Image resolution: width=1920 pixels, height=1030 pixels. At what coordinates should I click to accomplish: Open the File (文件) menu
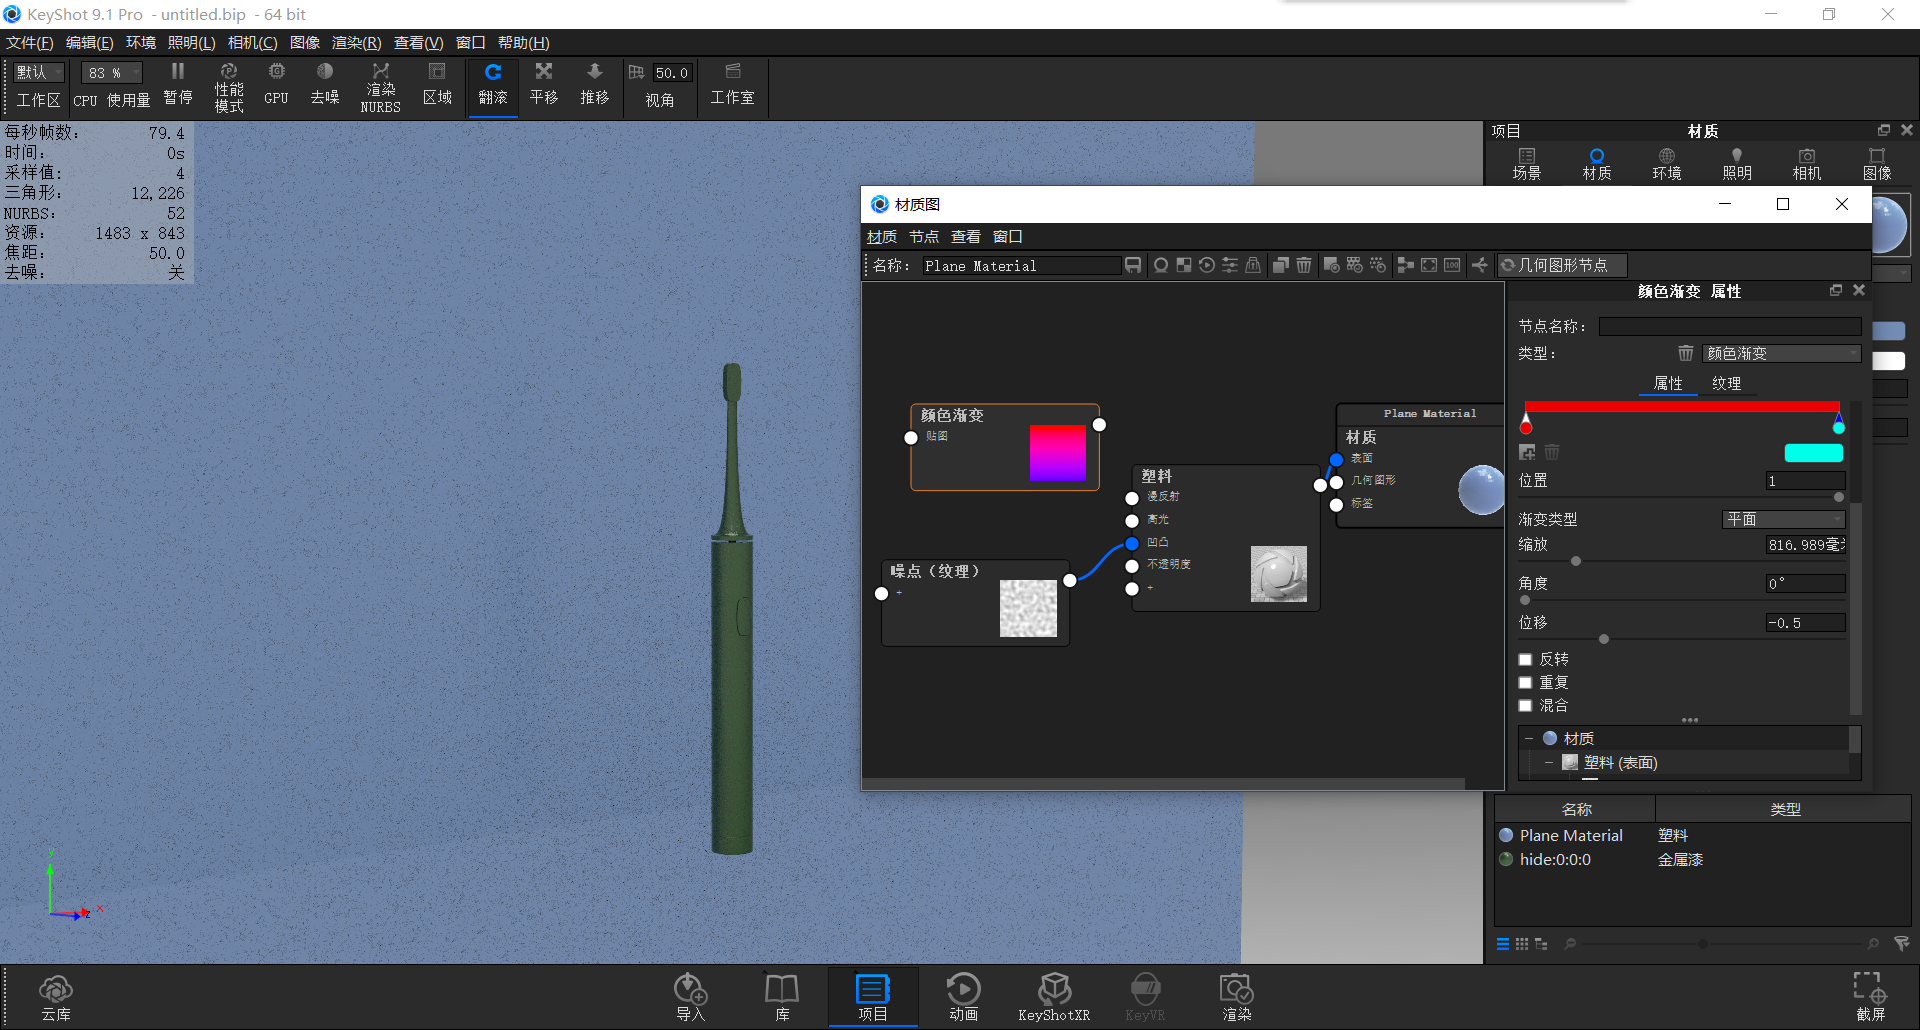[x=29, y=42]
